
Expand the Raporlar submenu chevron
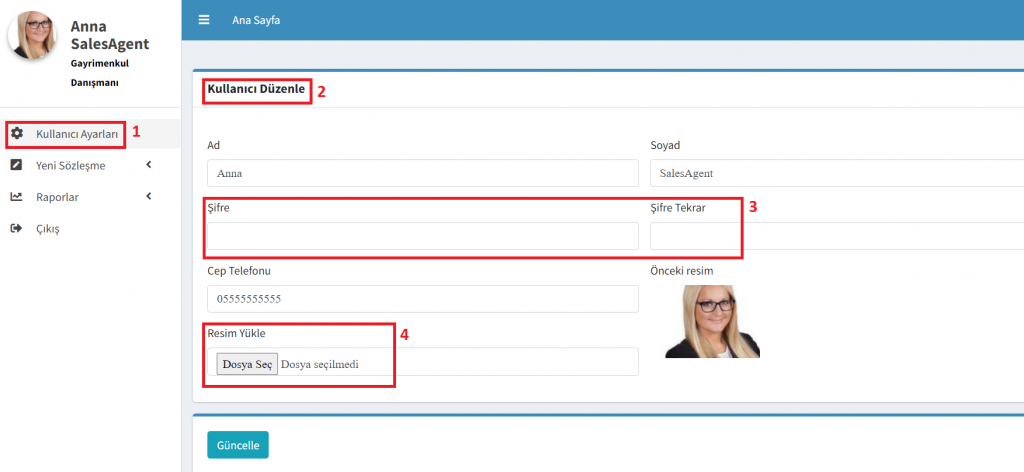[x=149, y=197]
